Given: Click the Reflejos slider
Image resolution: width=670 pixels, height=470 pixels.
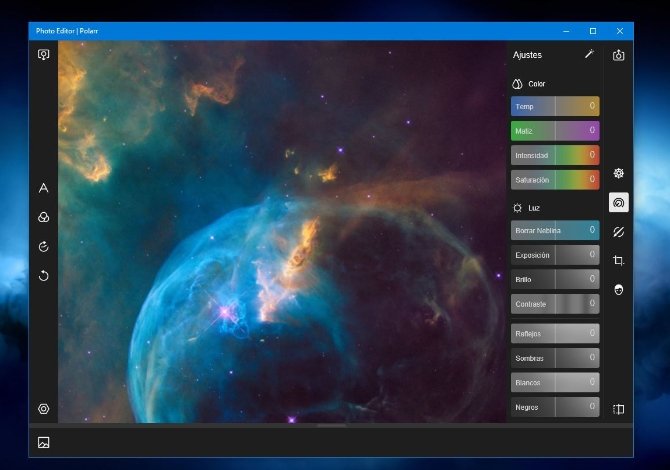Looking at the screenshot, I should click(555, 333).
